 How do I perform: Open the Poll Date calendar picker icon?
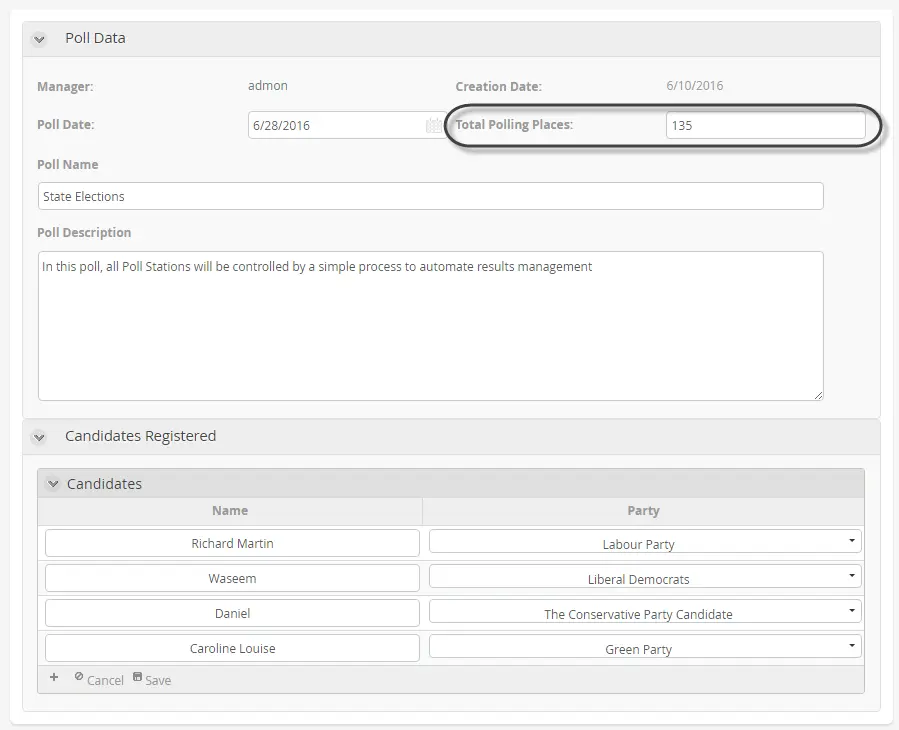point(434,125)
